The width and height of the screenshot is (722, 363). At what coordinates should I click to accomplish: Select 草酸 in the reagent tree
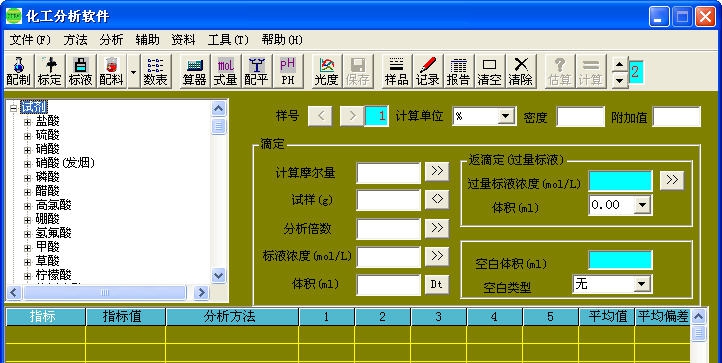point(48,261)
